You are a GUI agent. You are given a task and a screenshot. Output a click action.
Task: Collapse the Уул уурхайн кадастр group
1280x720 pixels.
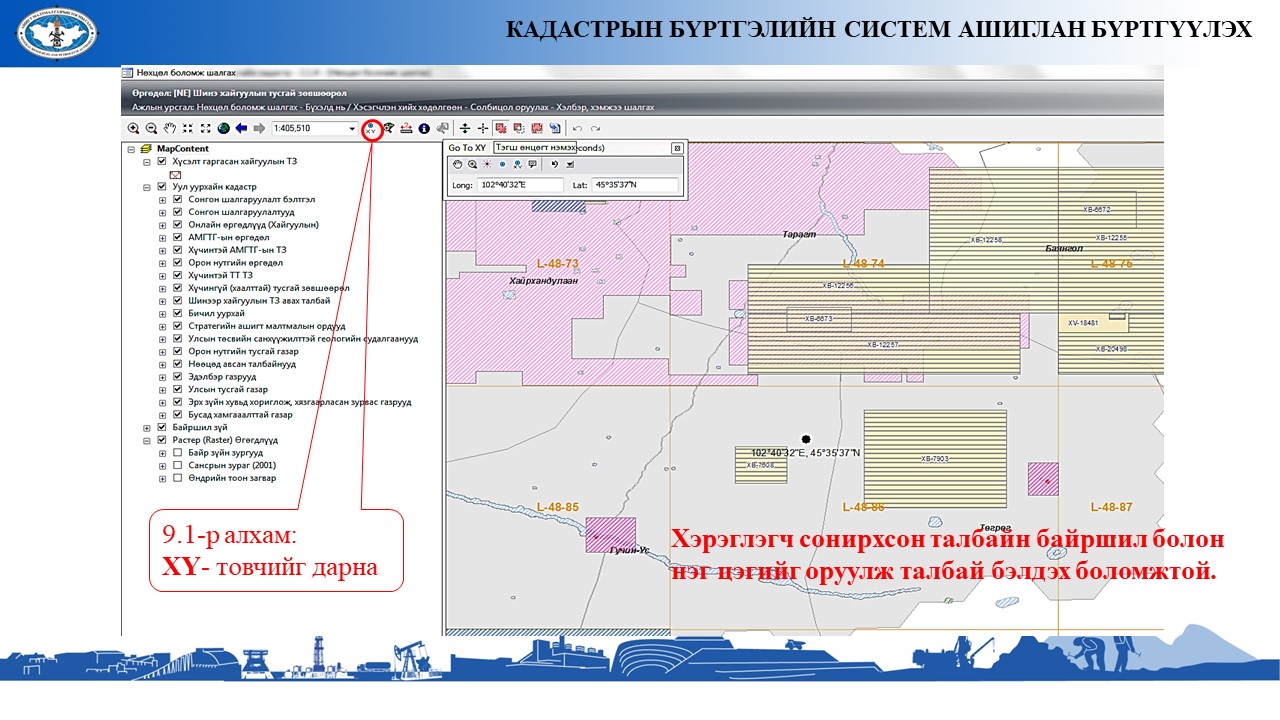tap(147, 186)
